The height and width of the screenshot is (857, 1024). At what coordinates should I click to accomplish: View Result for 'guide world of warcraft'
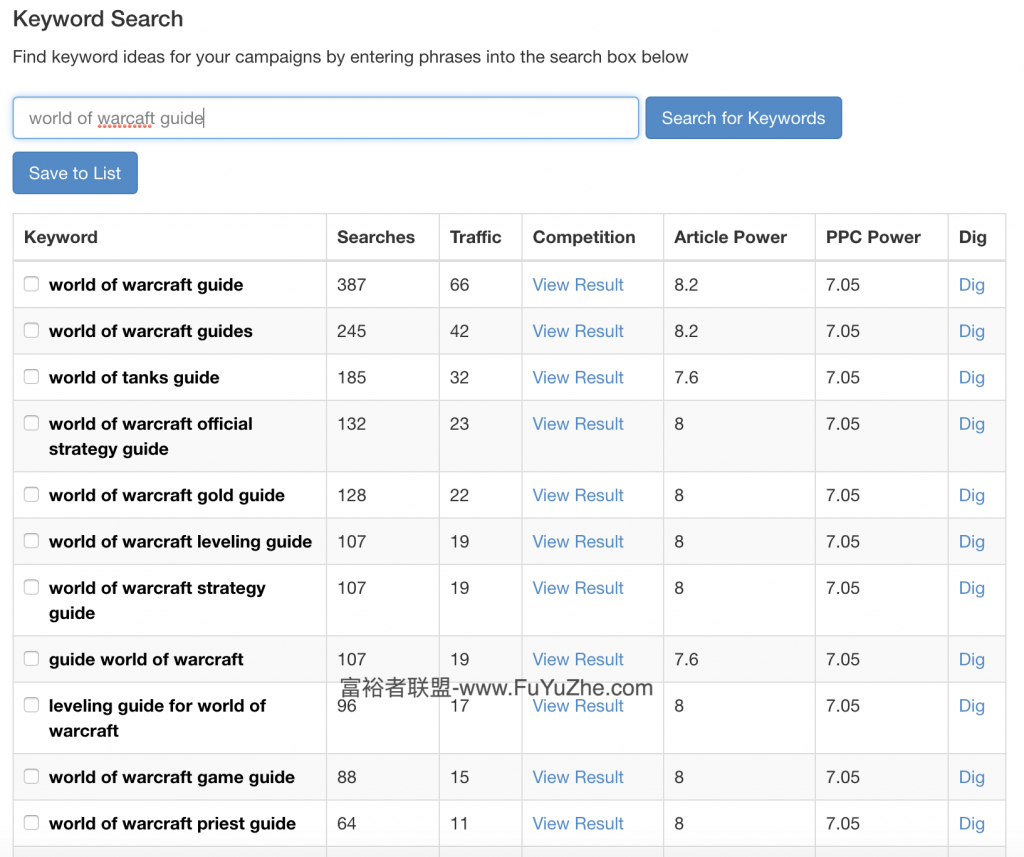click(578, 659)
